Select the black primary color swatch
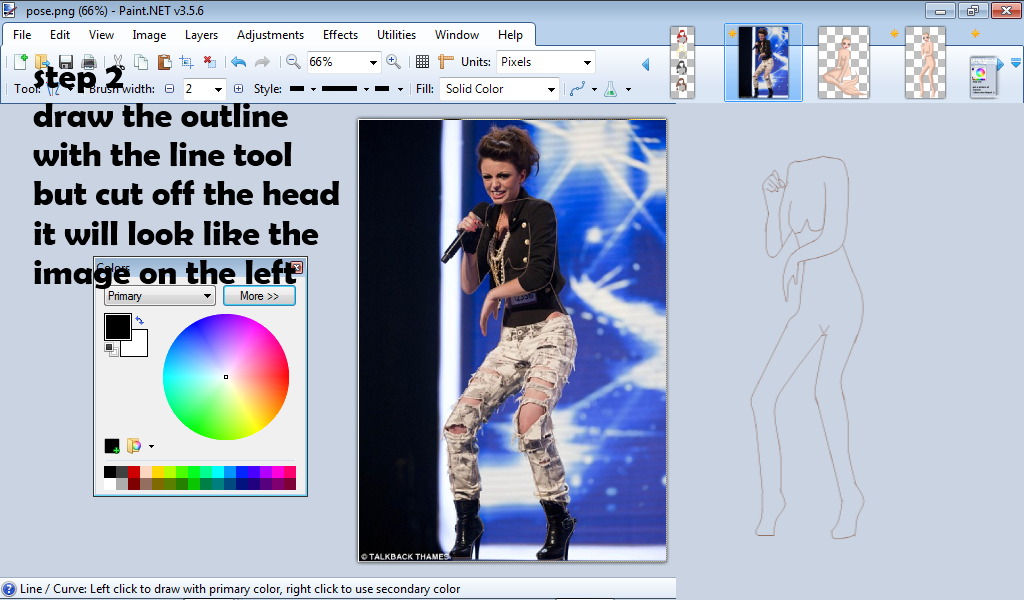Screen dimensions: 1024x600 click(118, 326)
